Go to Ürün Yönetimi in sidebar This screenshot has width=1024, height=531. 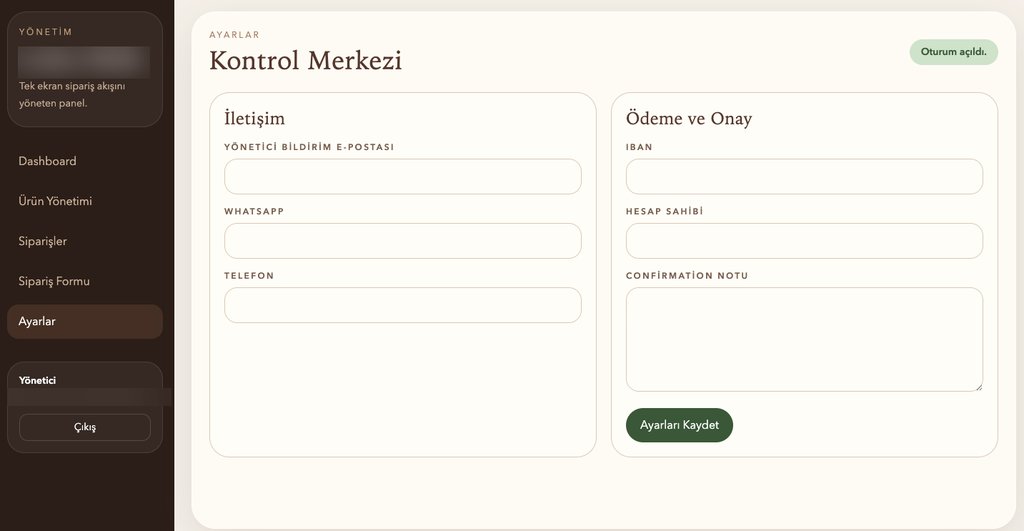[x=55, y=201]
